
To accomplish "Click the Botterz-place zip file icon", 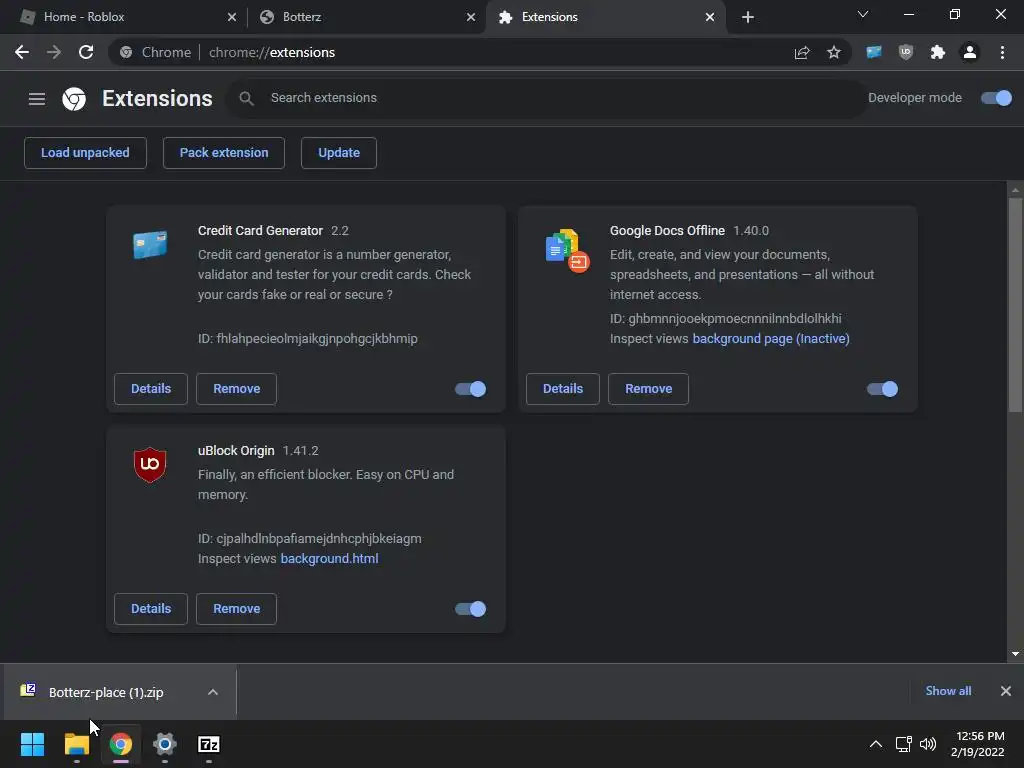I will tap(28, 690).
